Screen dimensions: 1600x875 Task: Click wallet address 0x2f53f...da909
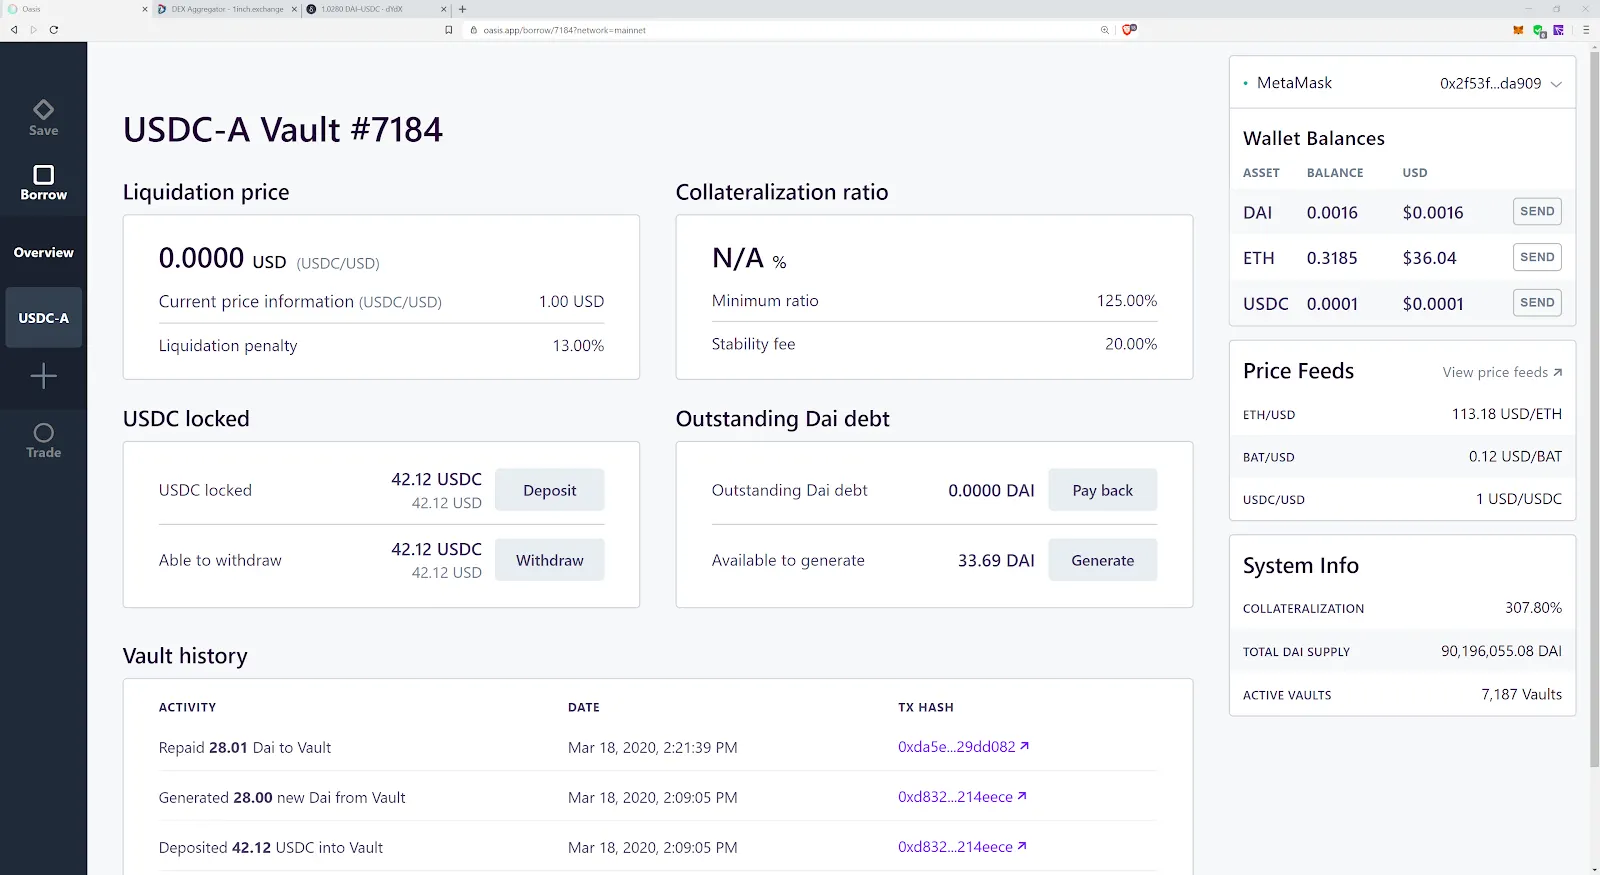coord(1490,84)
